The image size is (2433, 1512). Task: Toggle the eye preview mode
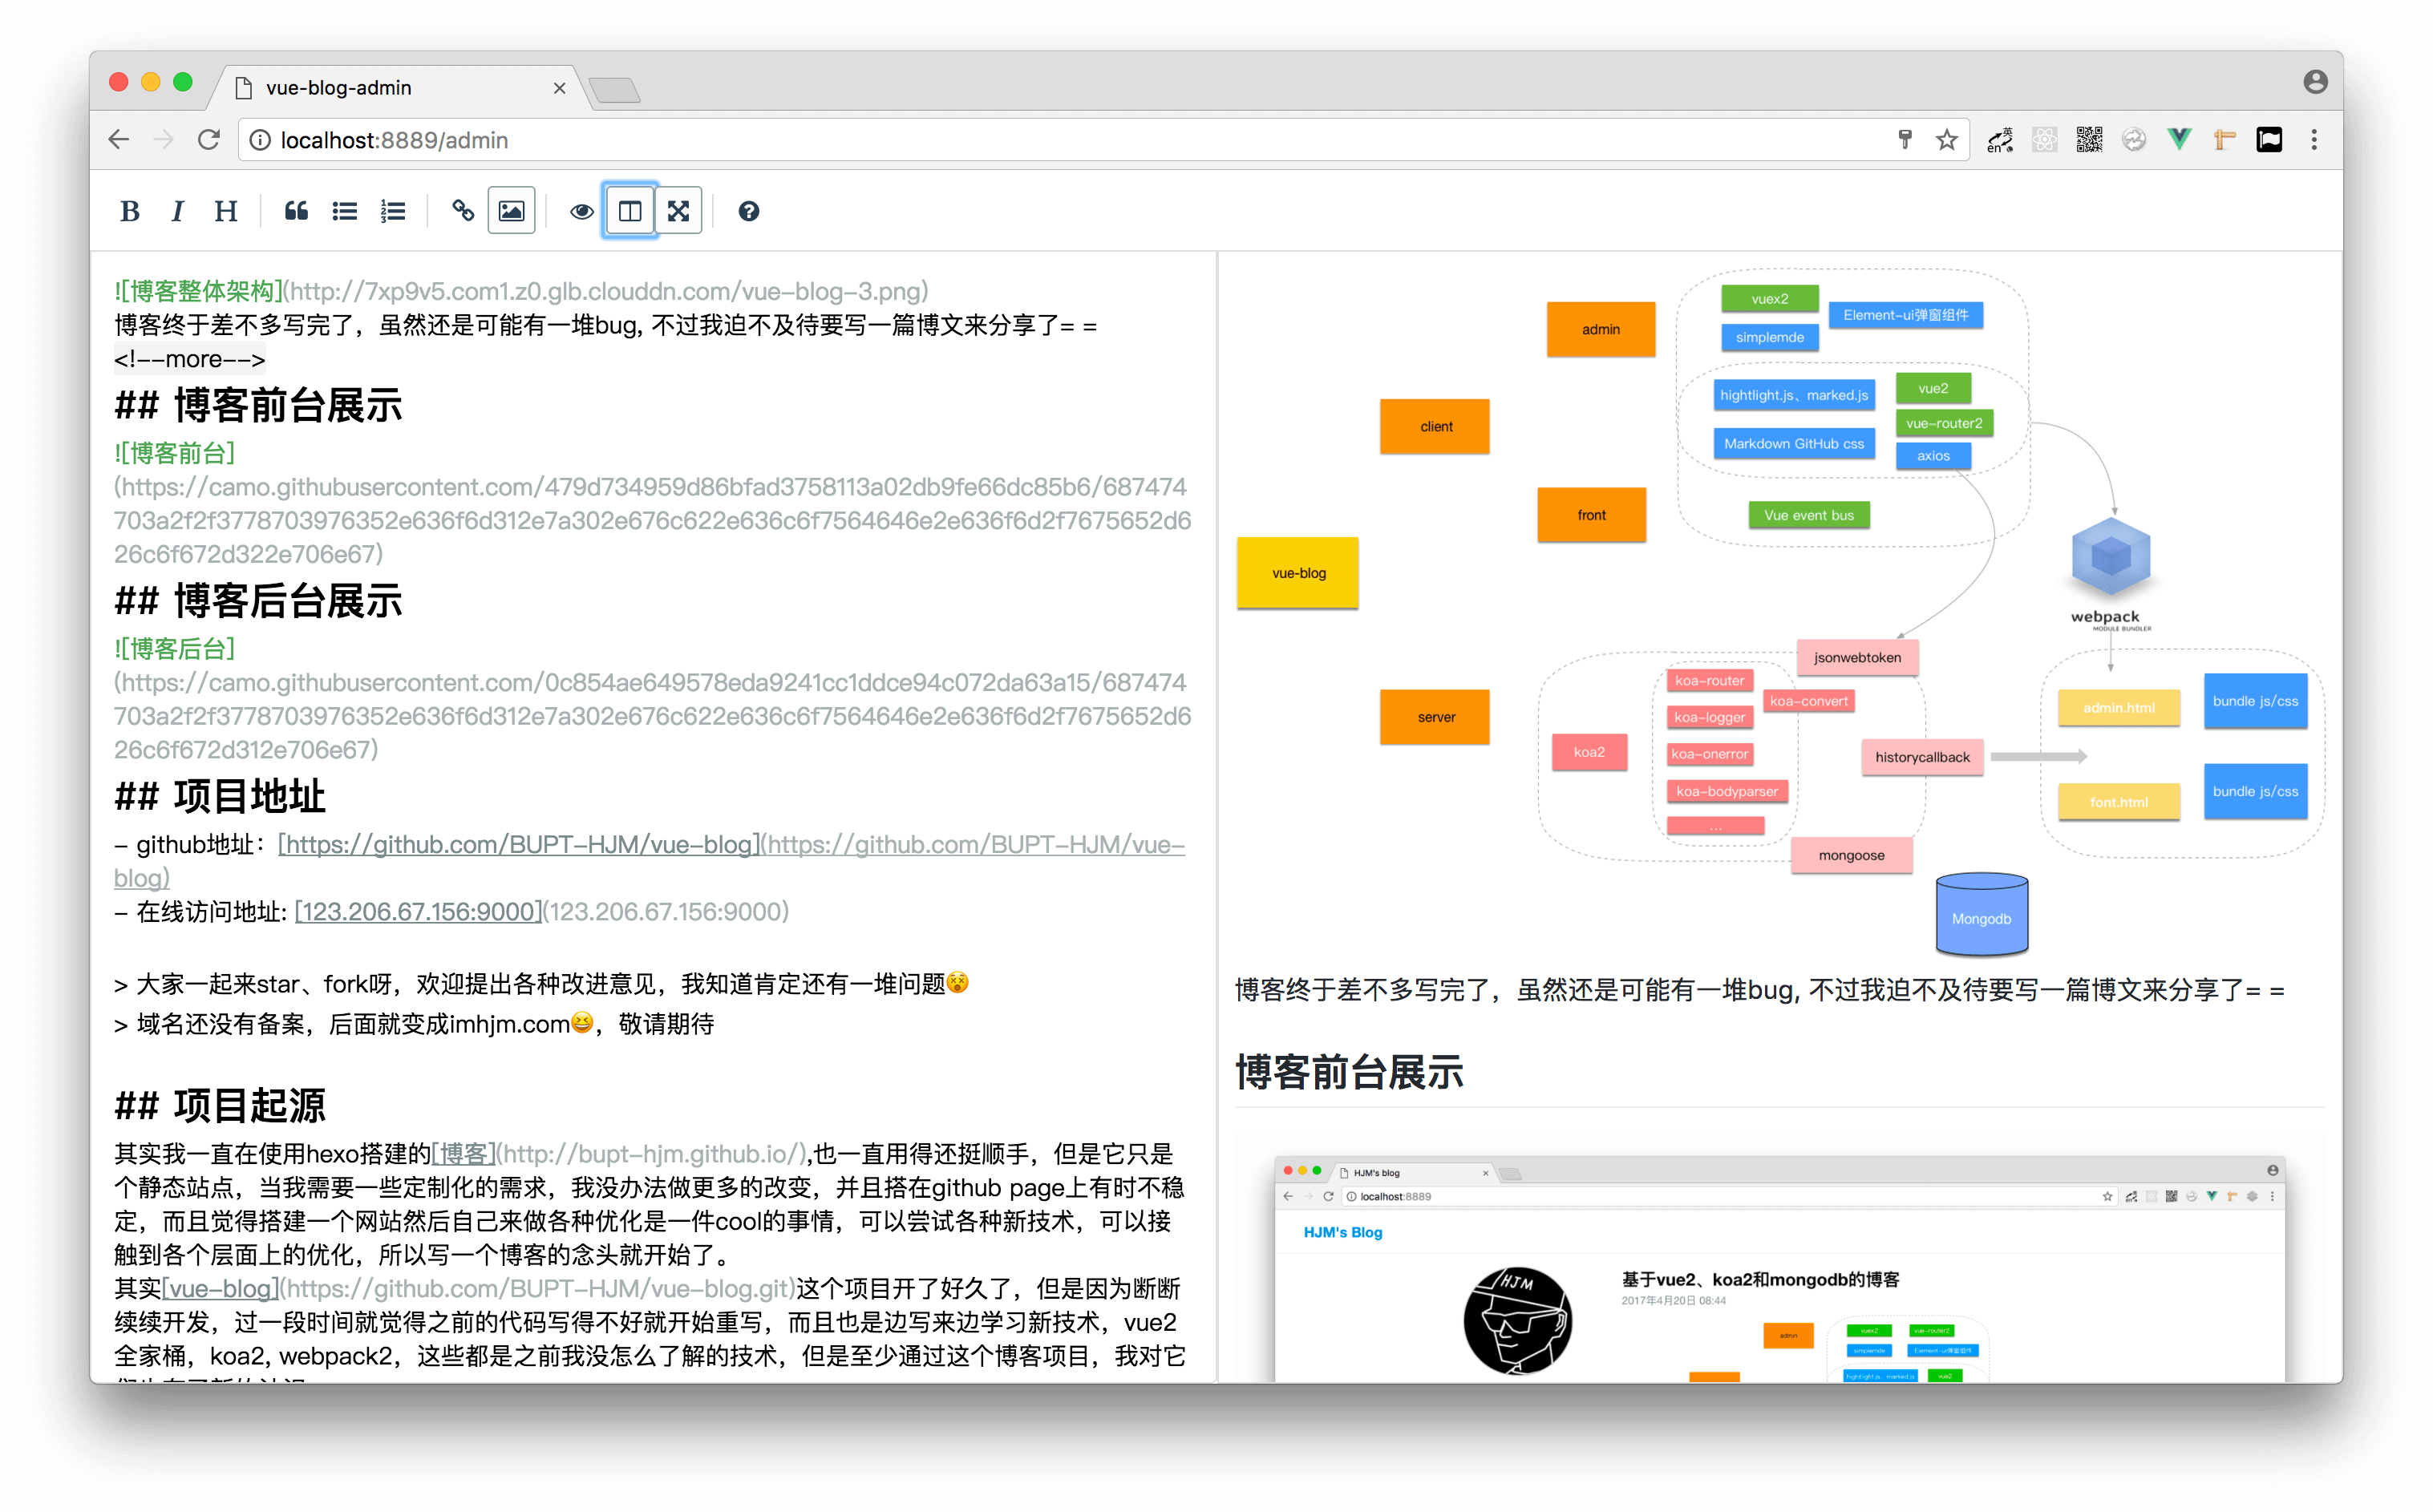point(581,211)
